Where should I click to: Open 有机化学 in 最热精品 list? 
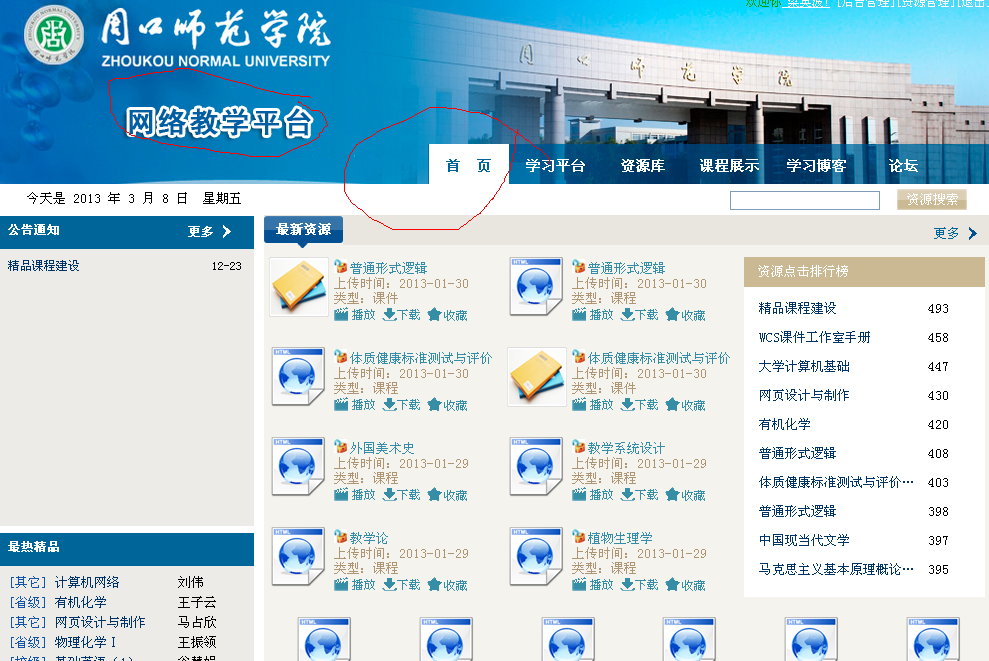click(x=80, y=602)
